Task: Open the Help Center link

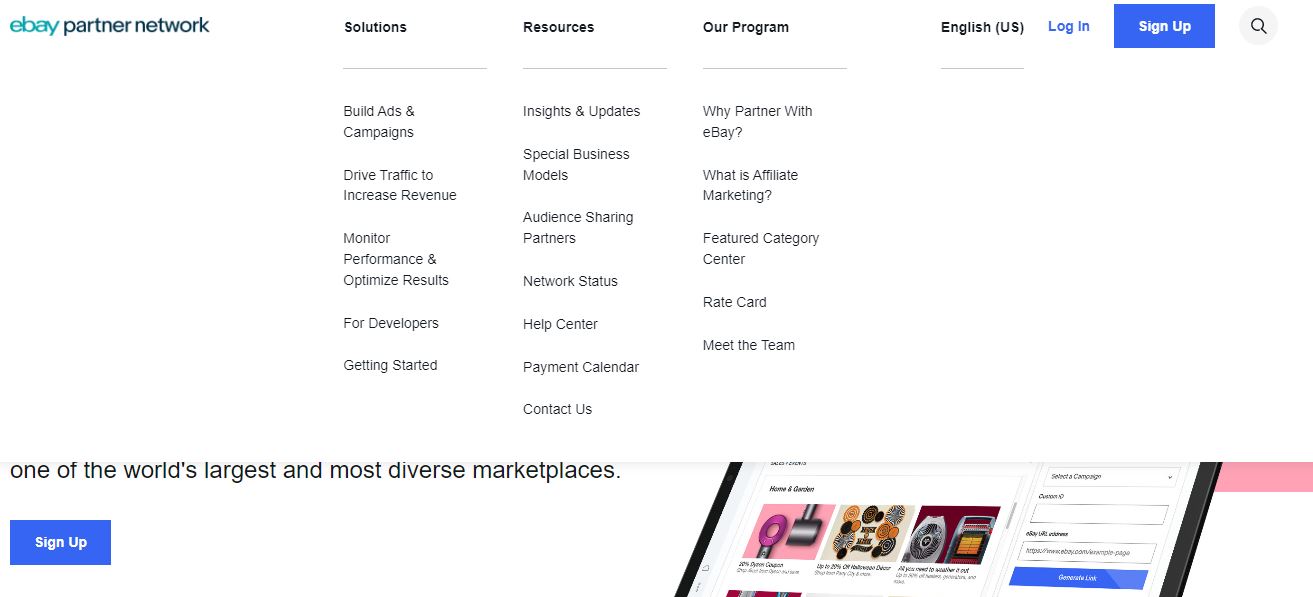Action: click(x=560, y=324)
